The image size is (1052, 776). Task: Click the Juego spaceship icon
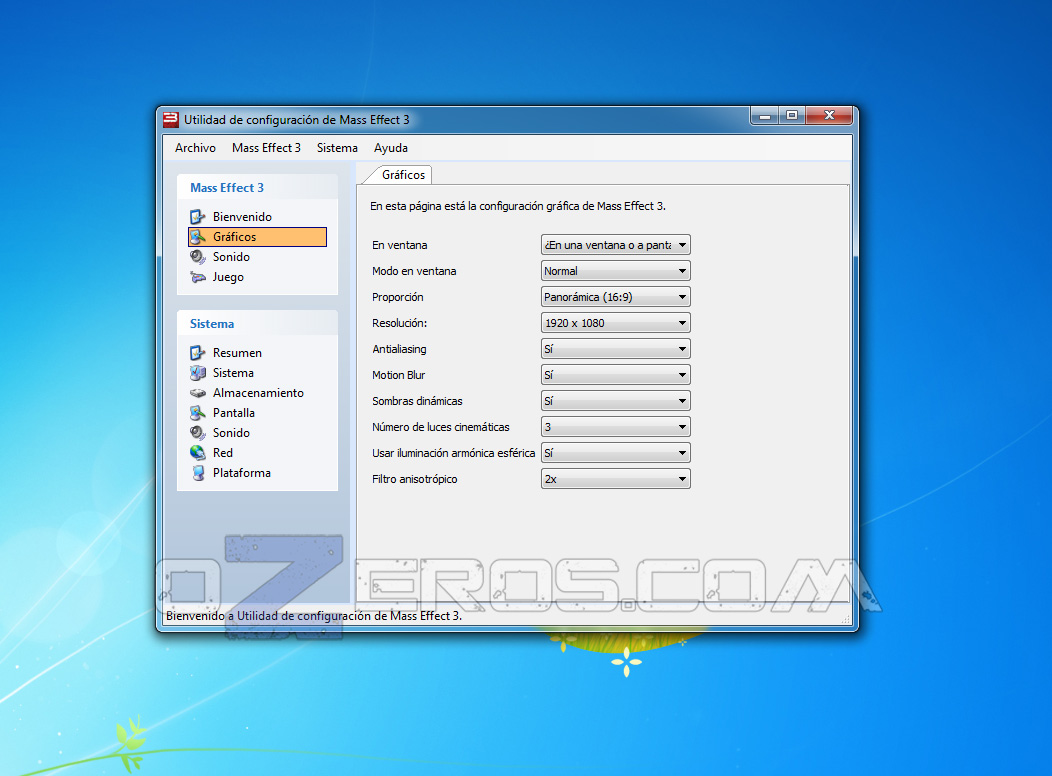(197, 277)
